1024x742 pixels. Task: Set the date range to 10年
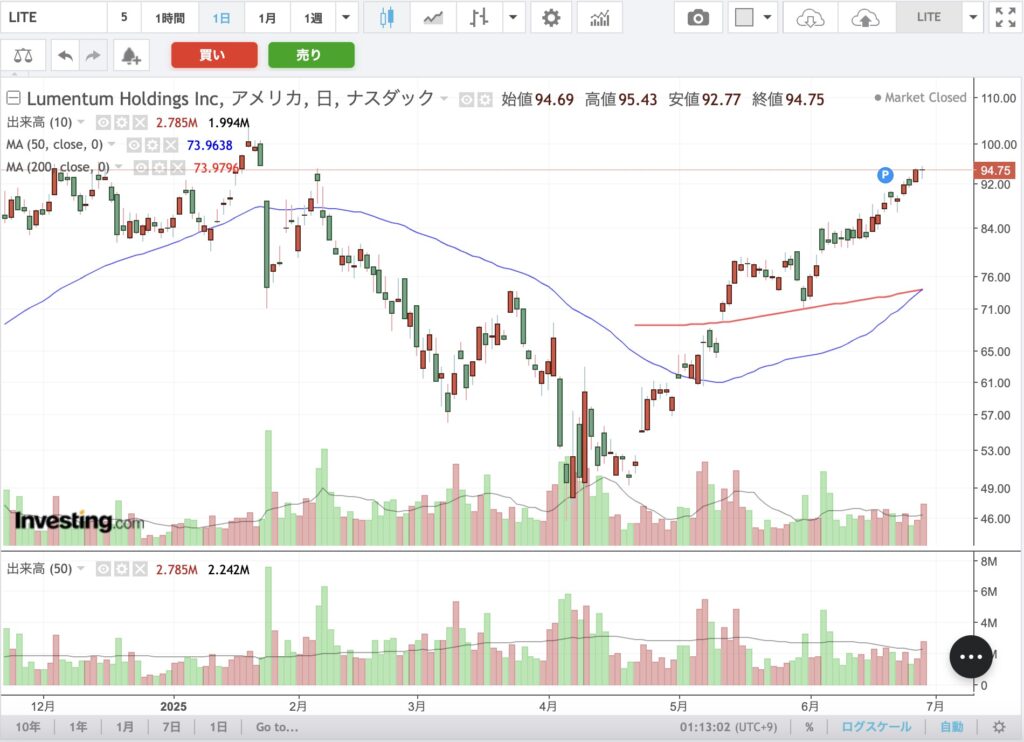(x=27, y=726)
